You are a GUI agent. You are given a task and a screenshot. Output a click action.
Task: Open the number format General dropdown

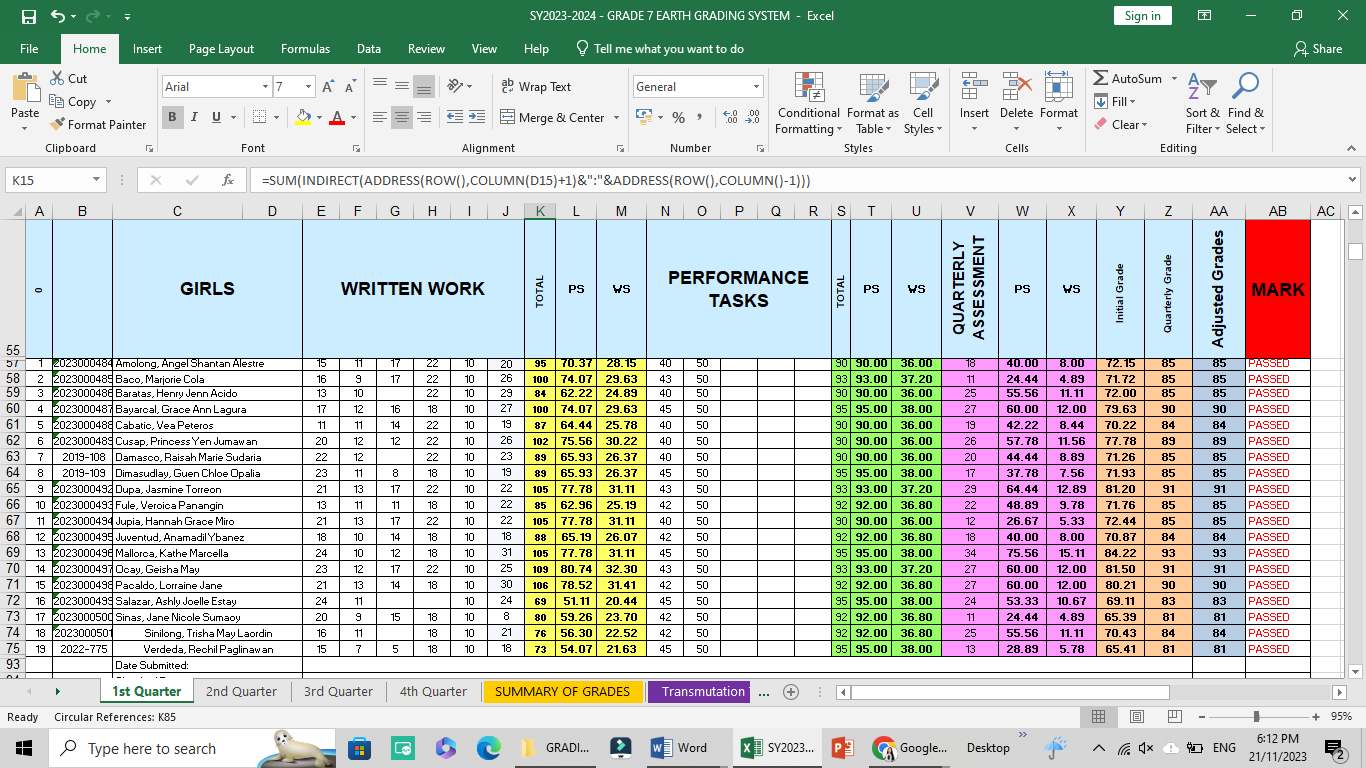point(756,87)
